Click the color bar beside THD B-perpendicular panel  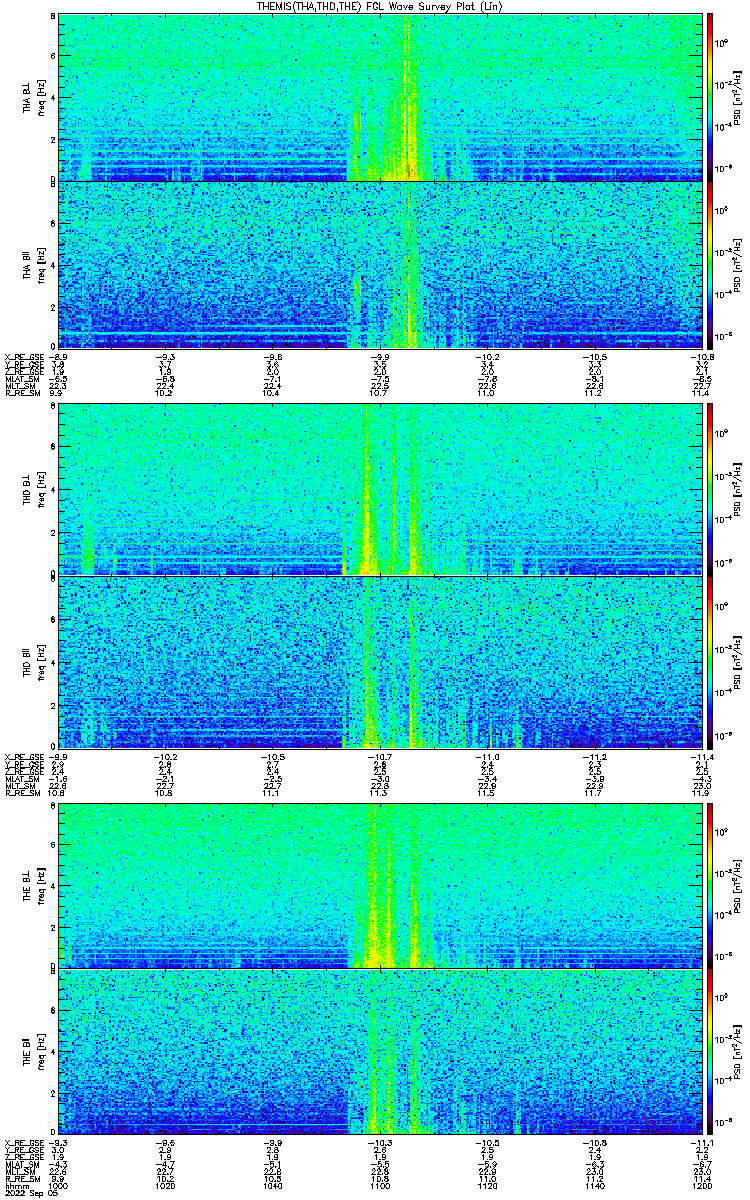709,489
